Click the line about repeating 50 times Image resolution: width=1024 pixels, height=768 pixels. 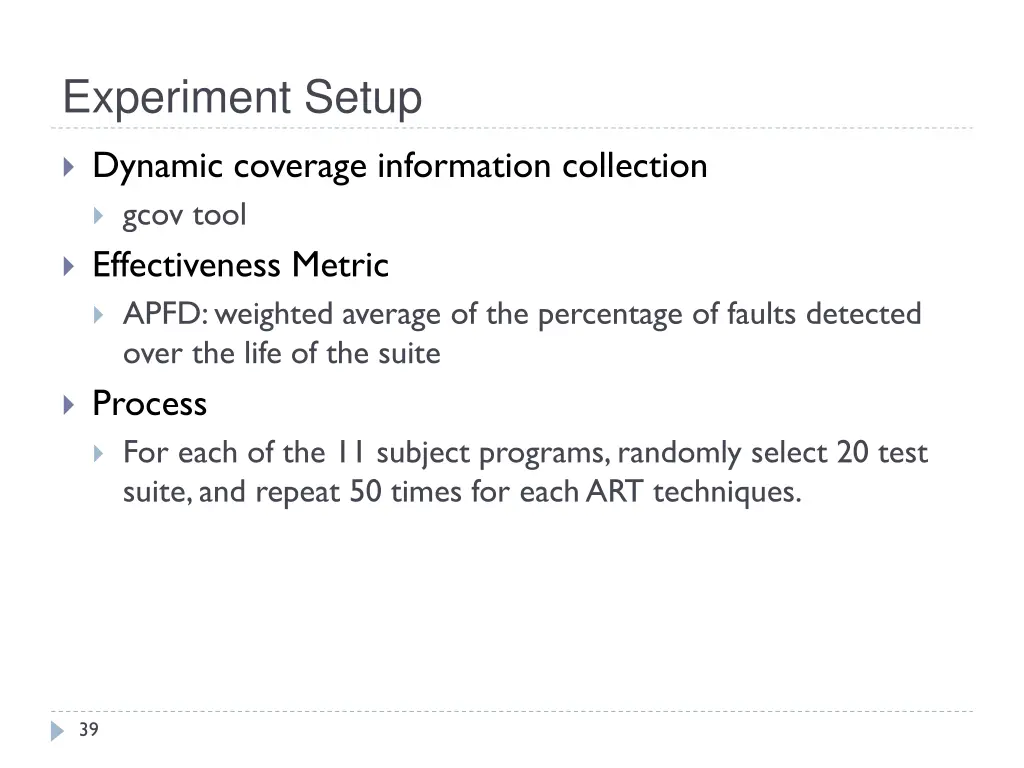(462, 492)
